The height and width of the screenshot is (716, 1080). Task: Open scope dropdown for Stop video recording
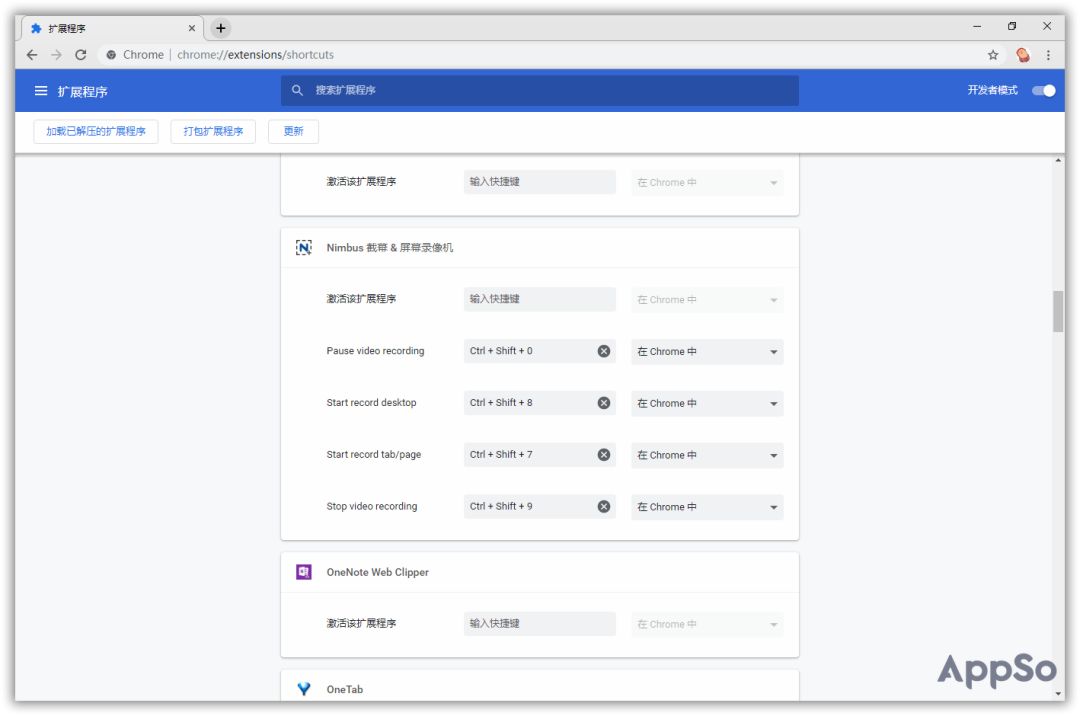click(x=707, y=507)
